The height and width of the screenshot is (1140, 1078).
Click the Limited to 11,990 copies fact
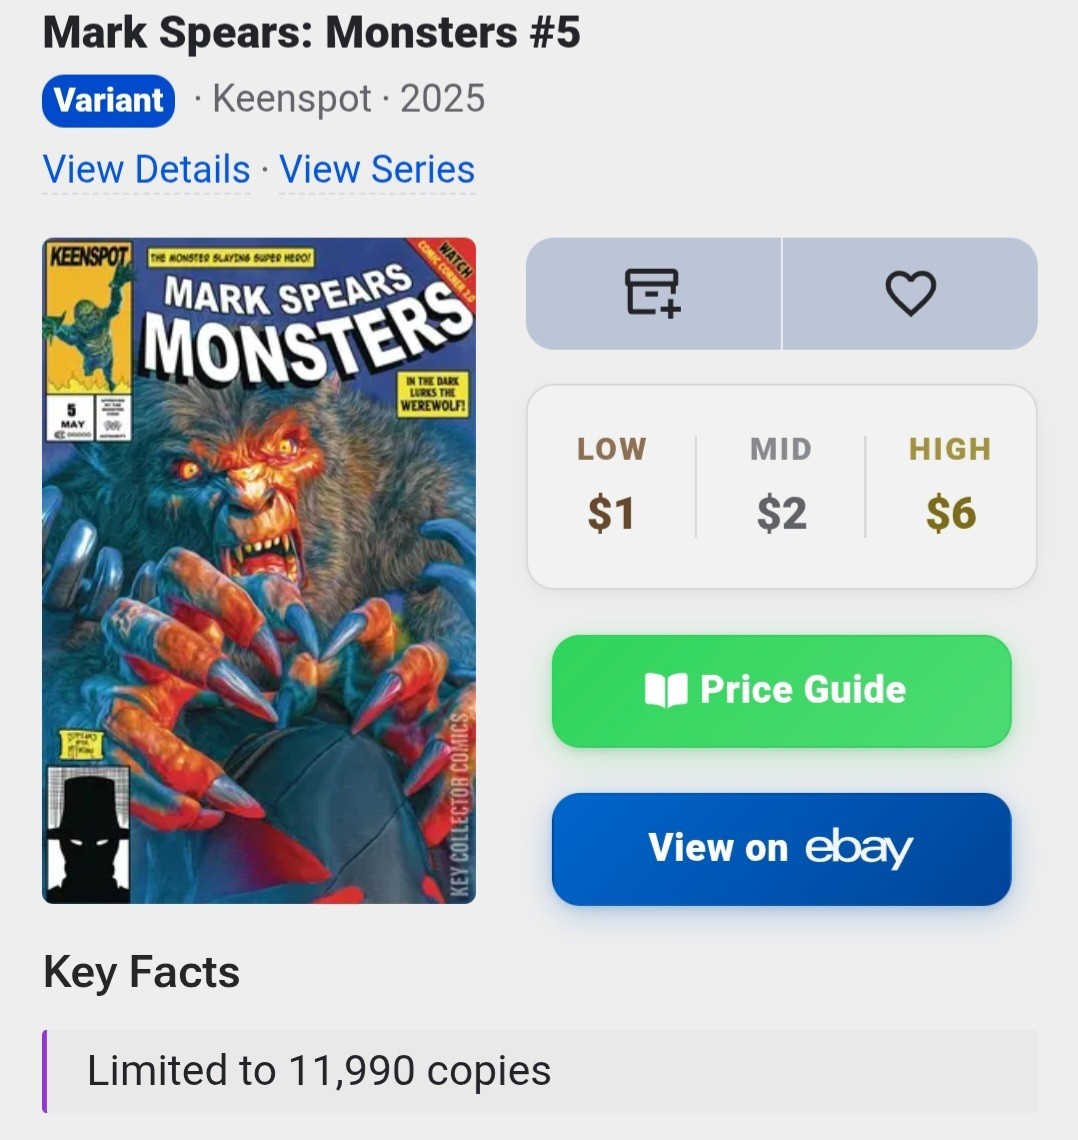point(318,1071)
